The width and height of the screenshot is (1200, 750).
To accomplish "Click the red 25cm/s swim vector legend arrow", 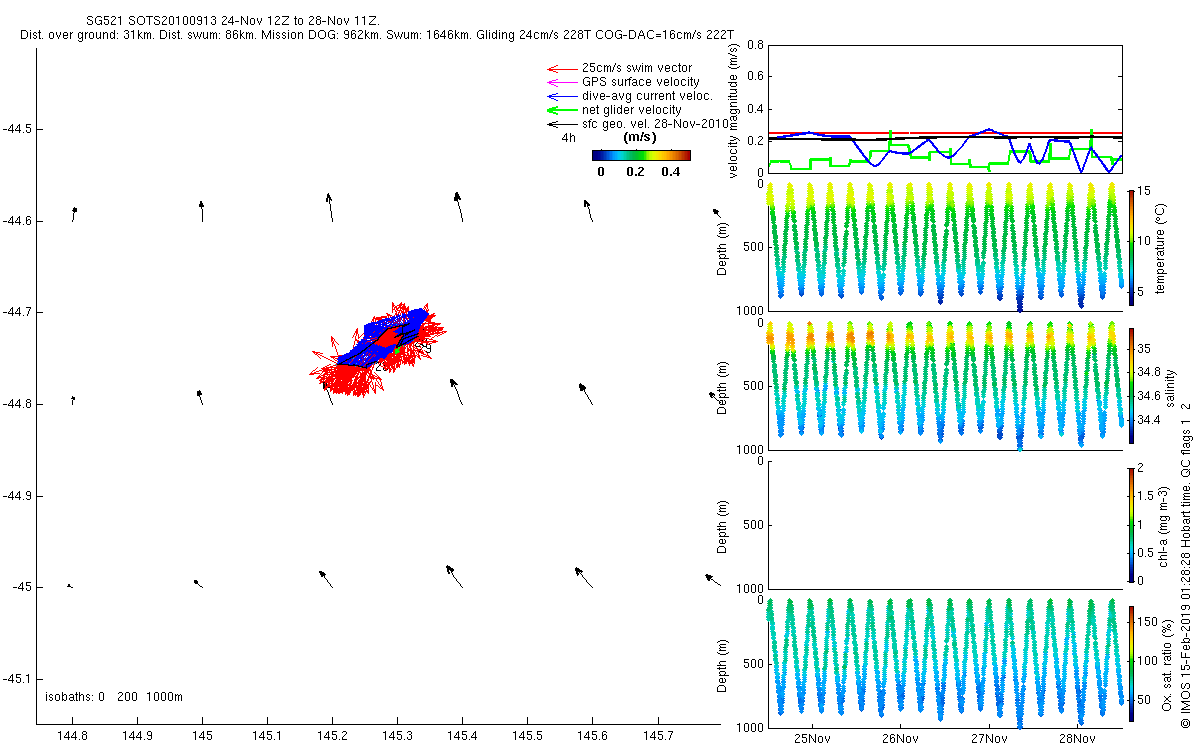I will click(561, 68).
